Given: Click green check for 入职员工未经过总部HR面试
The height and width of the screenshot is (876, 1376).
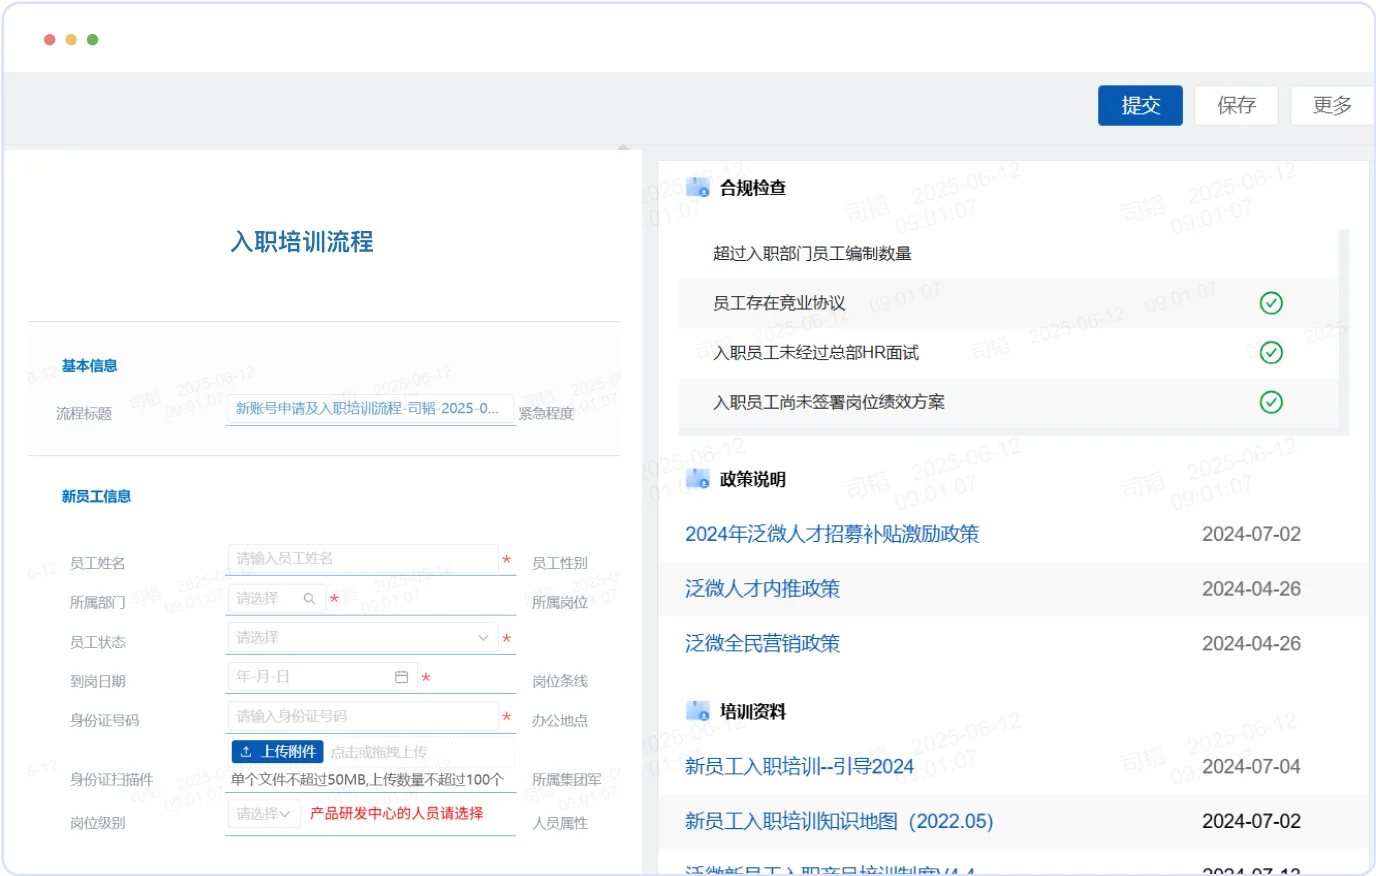Looking at the screenshot, I should (x=1271, y=352).
